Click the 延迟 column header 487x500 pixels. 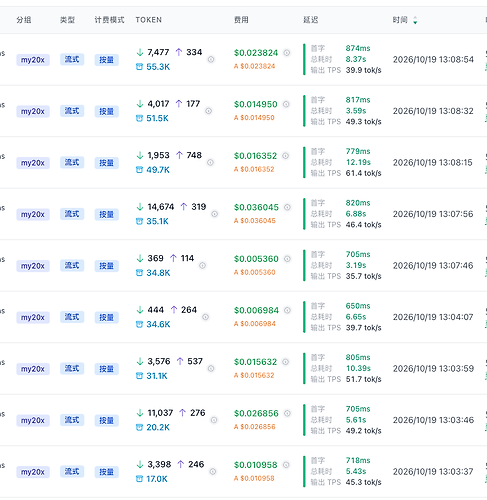(x=311, y=20)
